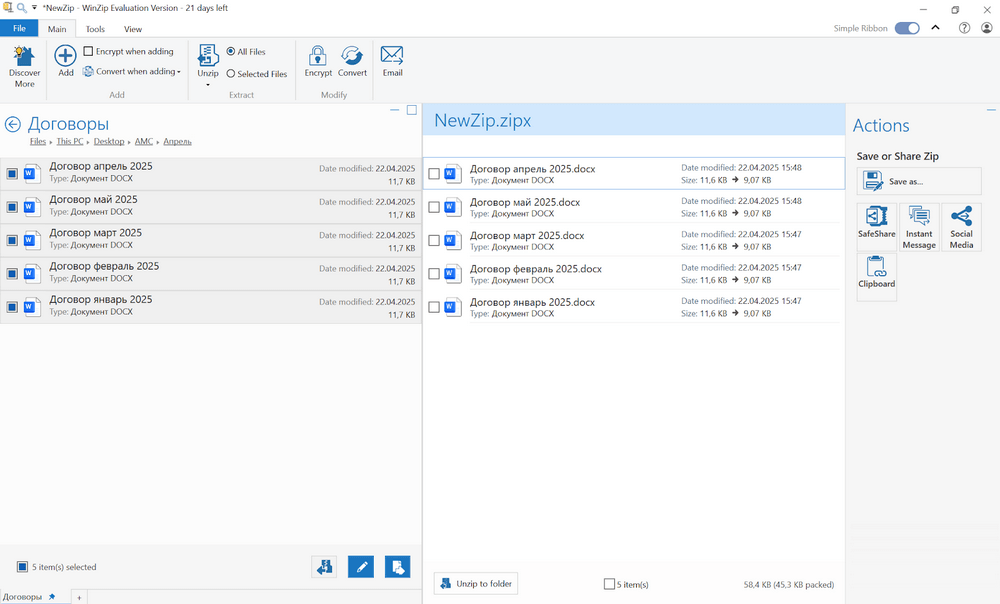
Task: Select the Договоры bottom tab
Action: click(22, 597)
